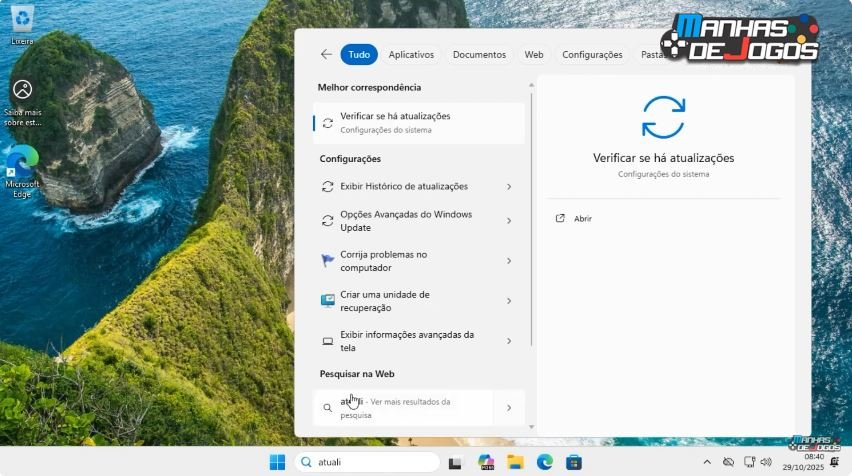
Task: Expand Corrija problemas no computador chevron
Action: (x=509, y=261)
